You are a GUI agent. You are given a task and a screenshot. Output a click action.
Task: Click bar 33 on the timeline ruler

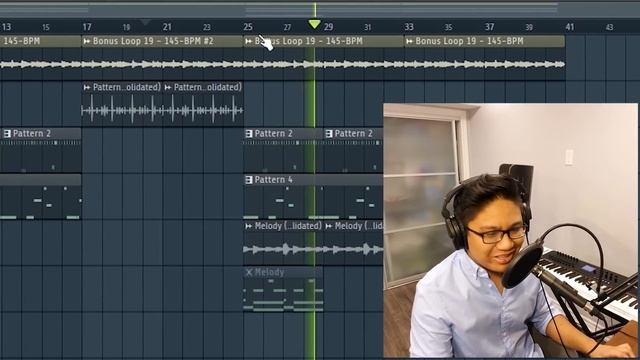pos(409,27)
